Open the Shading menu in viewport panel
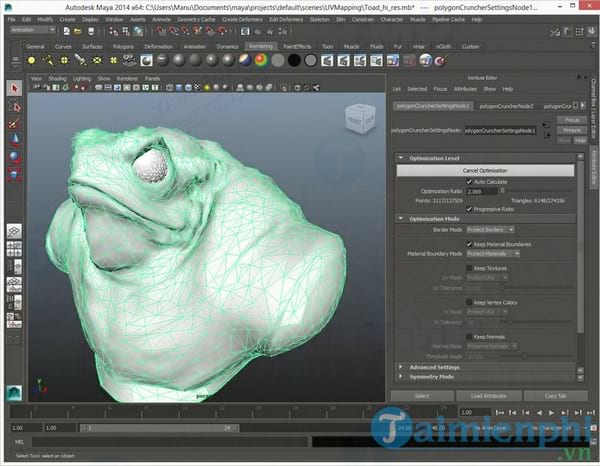Image resolution: width=600 pixels, height=466 pixels. pos(59,77)
